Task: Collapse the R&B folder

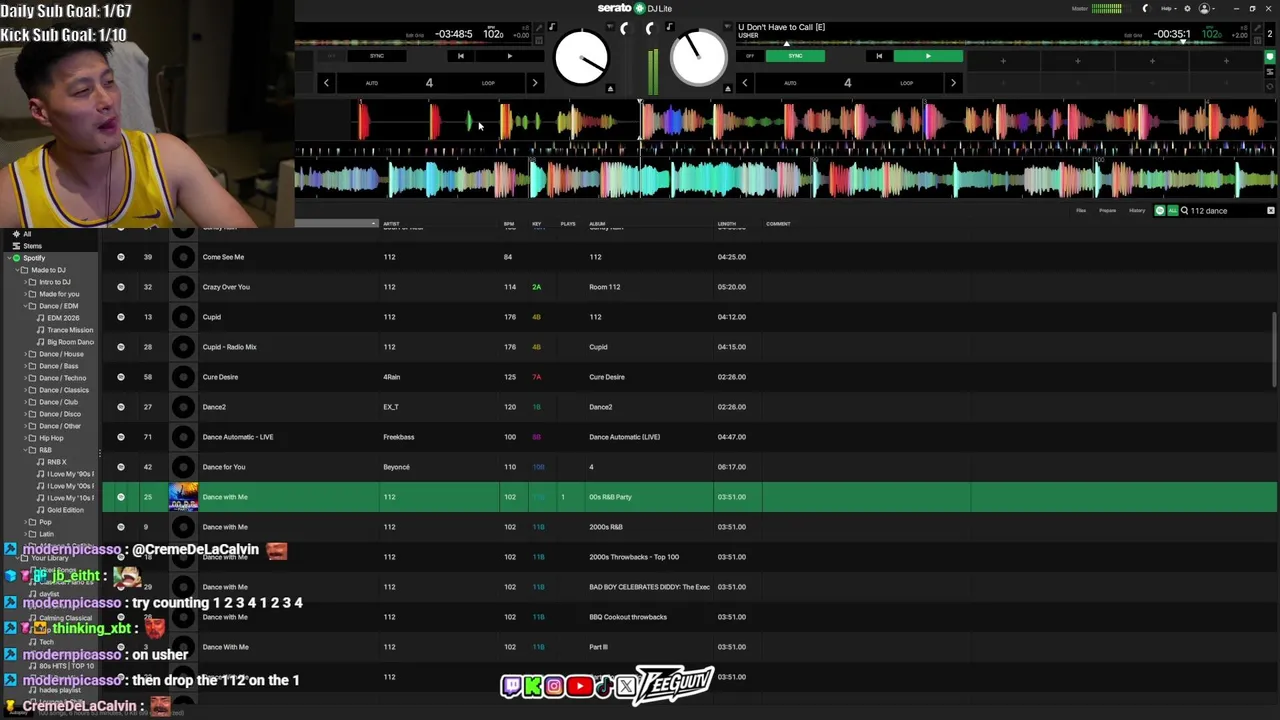Action: coord(23,450)
